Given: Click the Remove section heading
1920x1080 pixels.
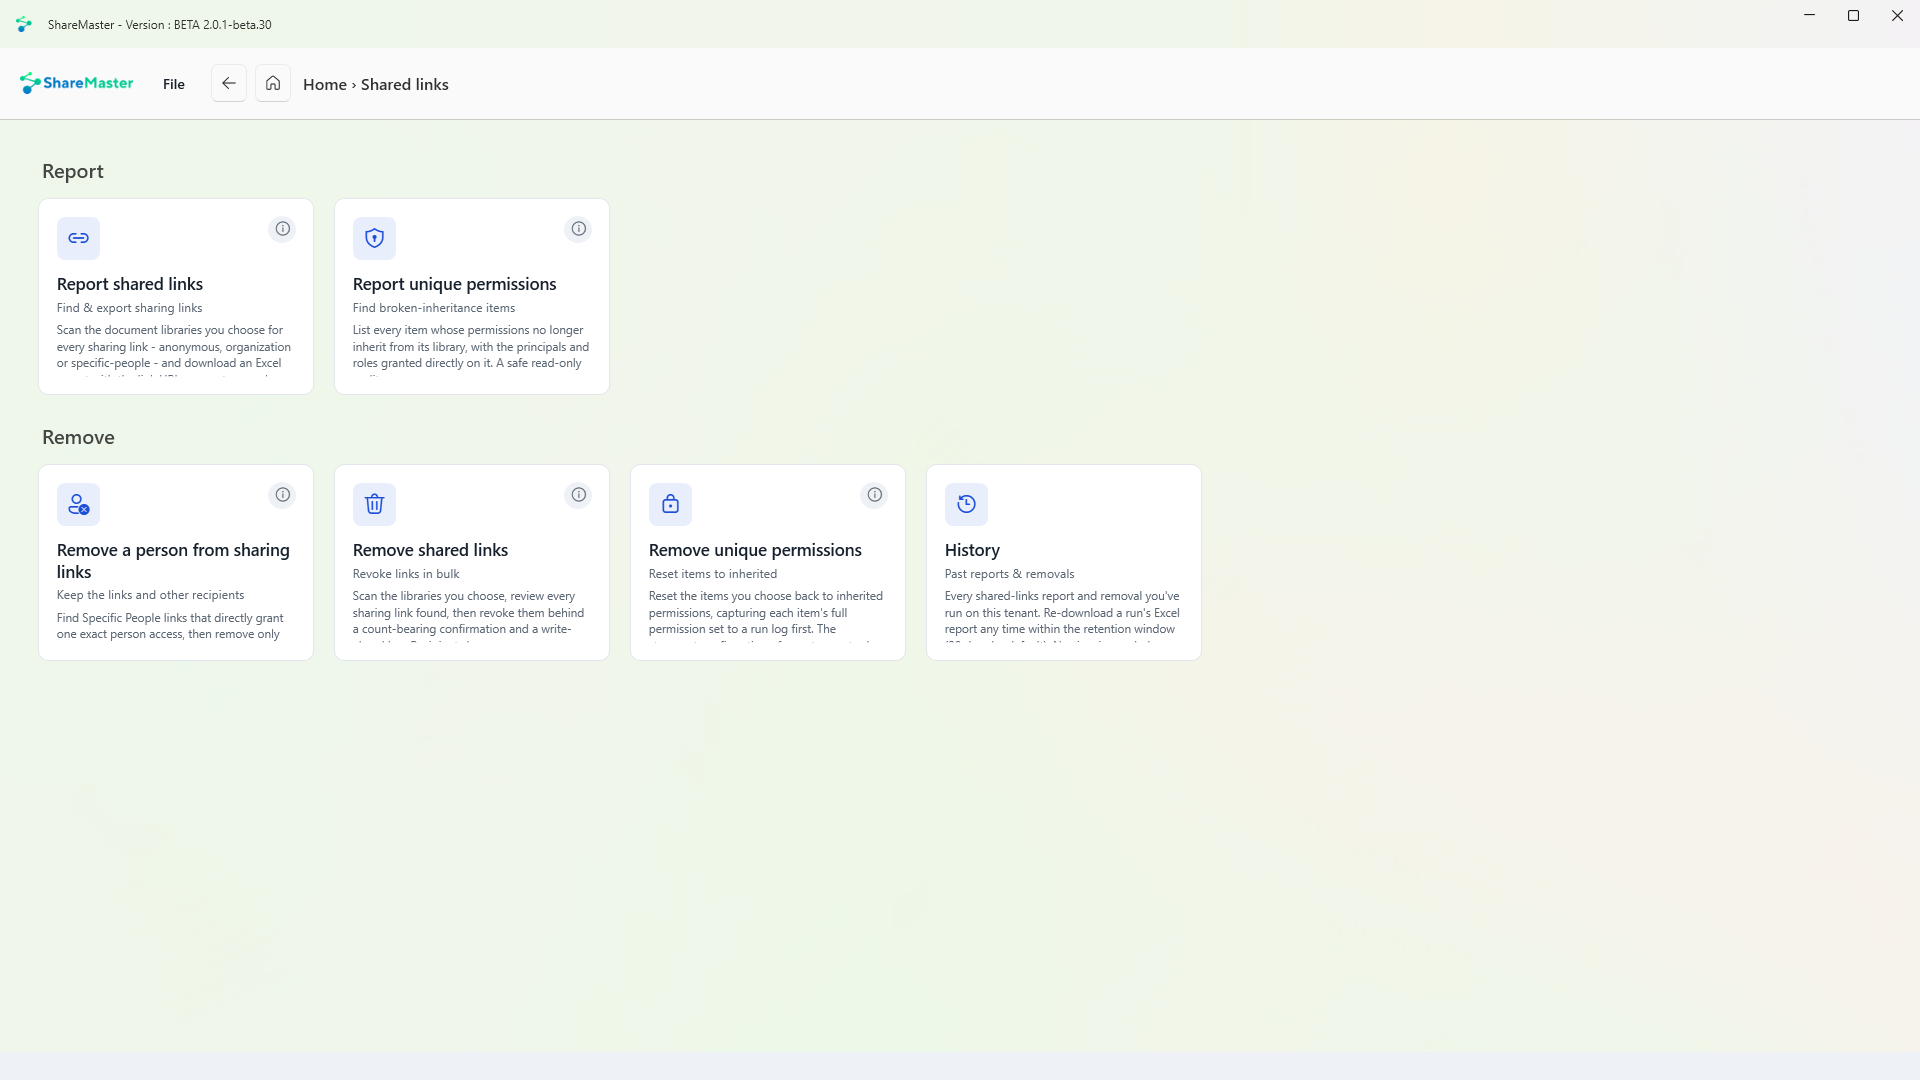Looking at the screenshot, I should point(78,437).
